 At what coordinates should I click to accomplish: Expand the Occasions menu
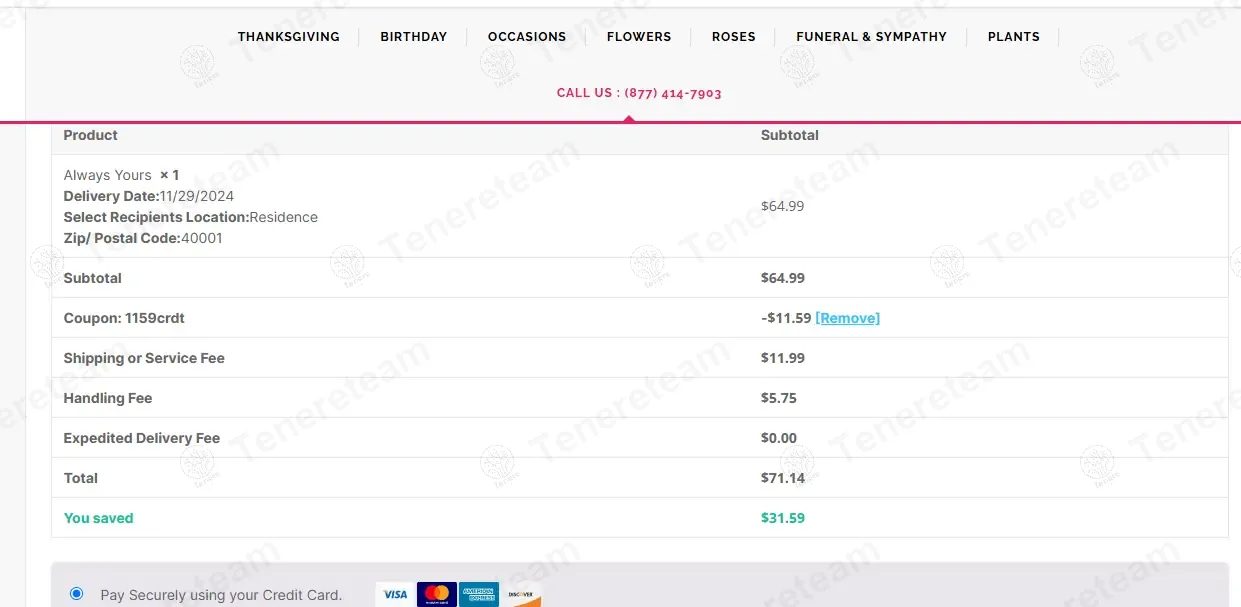pyautogui.click(x=527, y=37)
